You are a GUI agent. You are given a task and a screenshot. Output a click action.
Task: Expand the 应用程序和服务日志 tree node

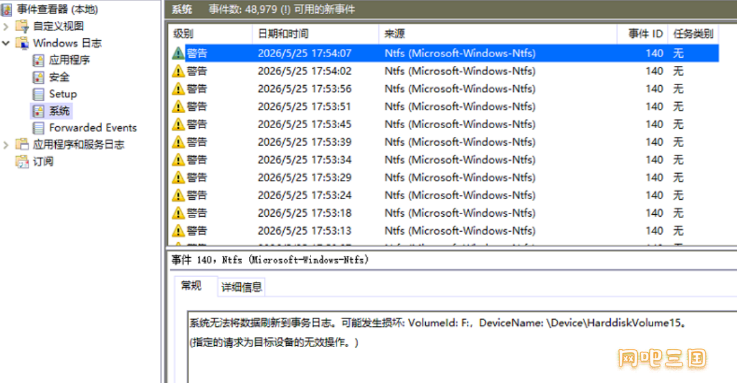(6, 145)
